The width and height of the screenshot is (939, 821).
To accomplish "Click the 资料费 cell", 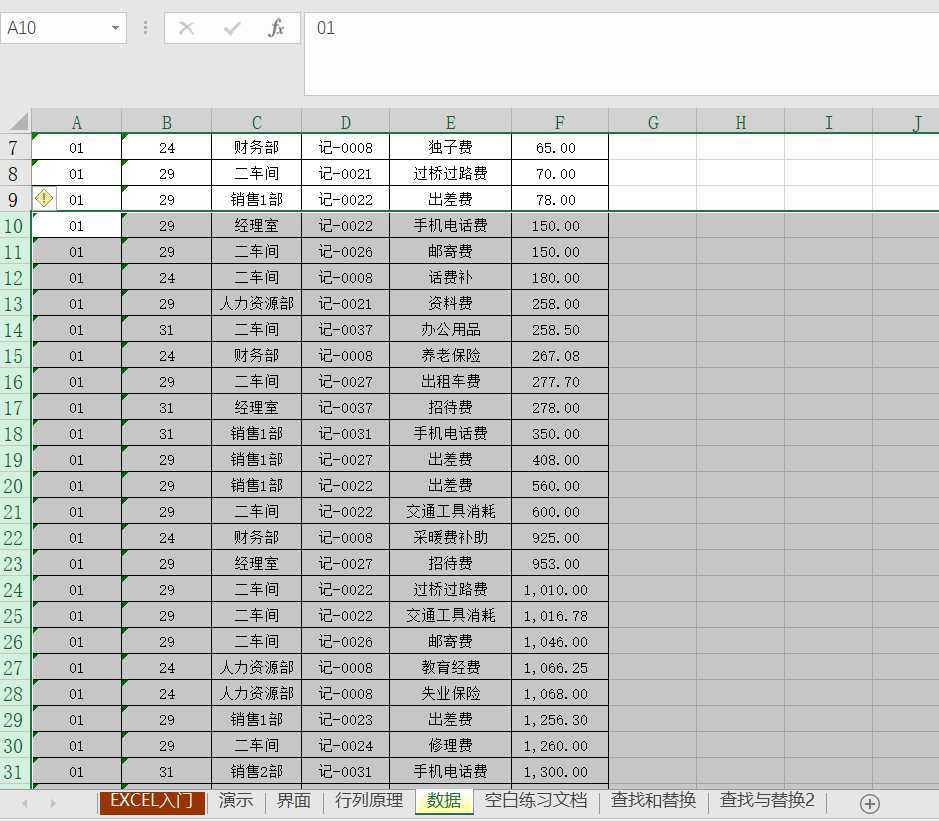I will click(450, 304).
